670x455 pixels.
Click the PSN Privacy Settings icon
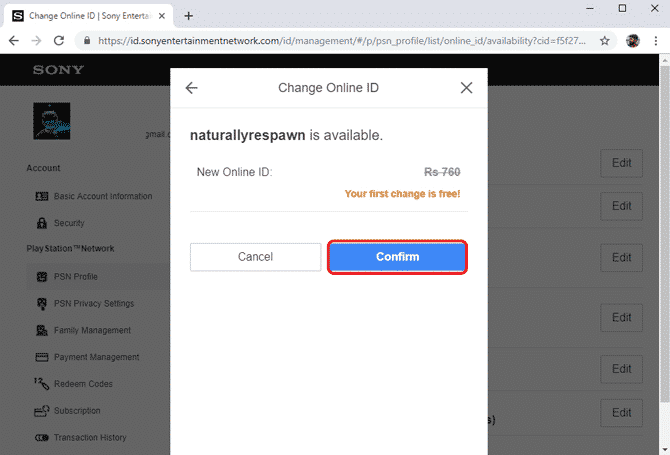[x=41, y=304]
